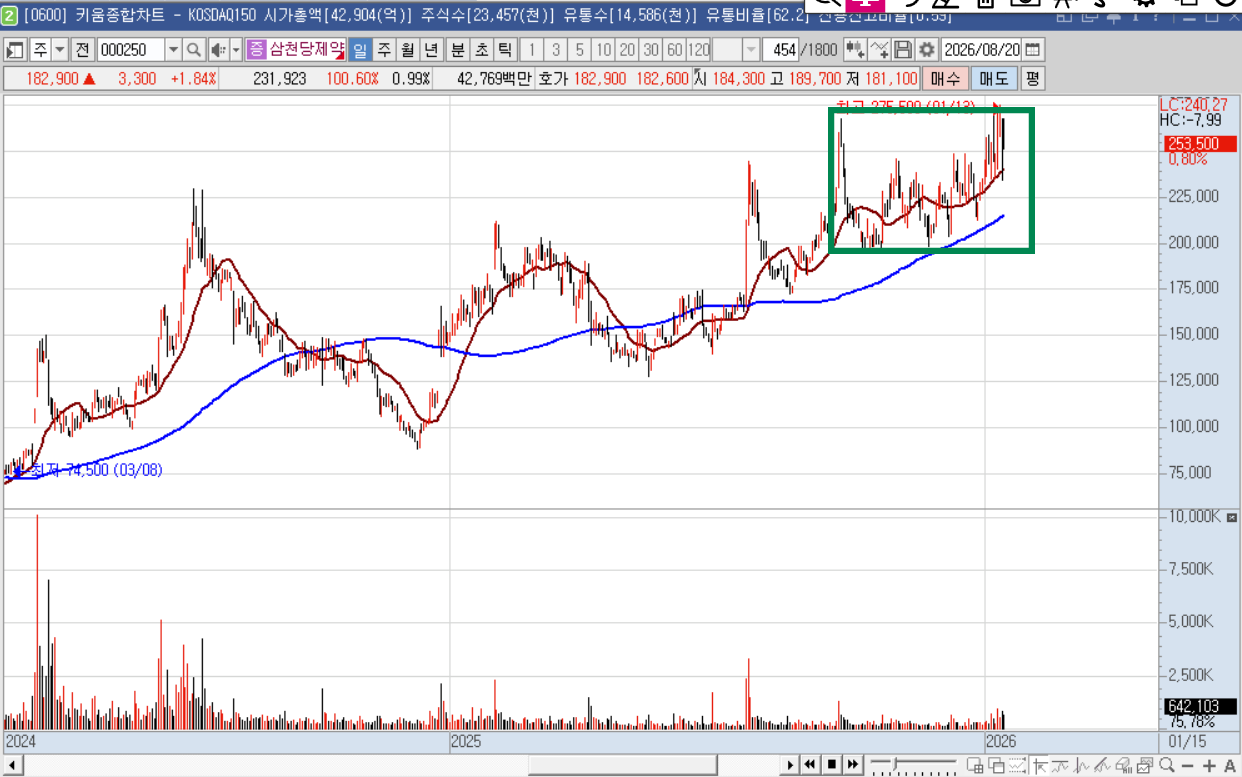Select the 일 daily period toggle
This screenshot has width=1242, height=777.
pos(360,50)
